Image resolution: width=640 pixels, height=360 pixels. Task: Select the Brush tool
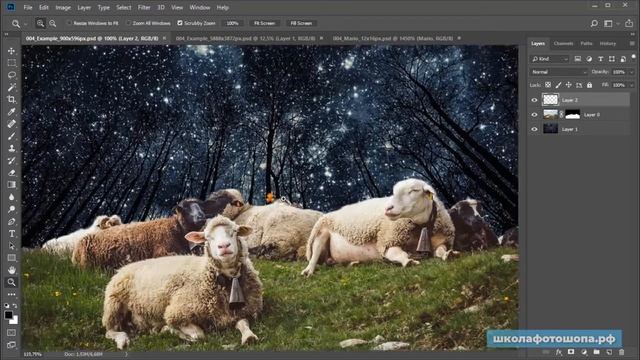pyautogui.click(x=11, y=136)
